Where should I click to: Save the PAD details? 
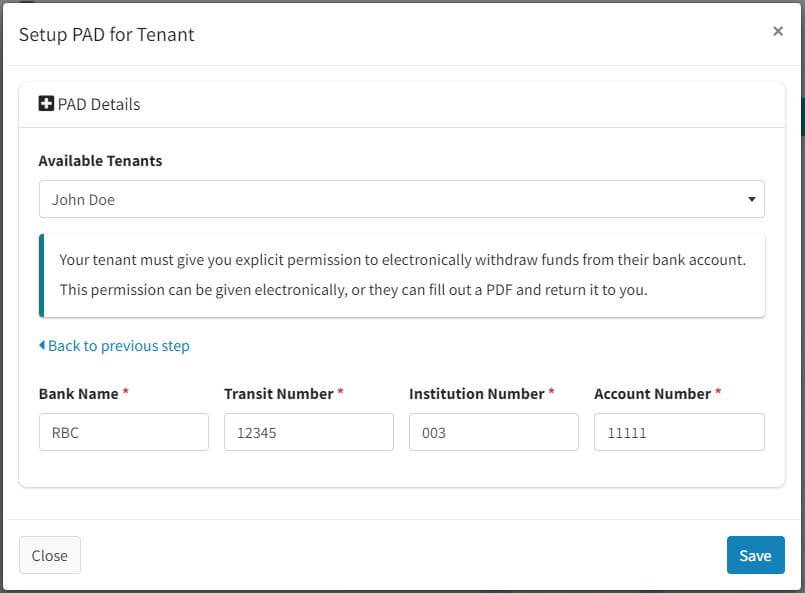tap(755, 555)
